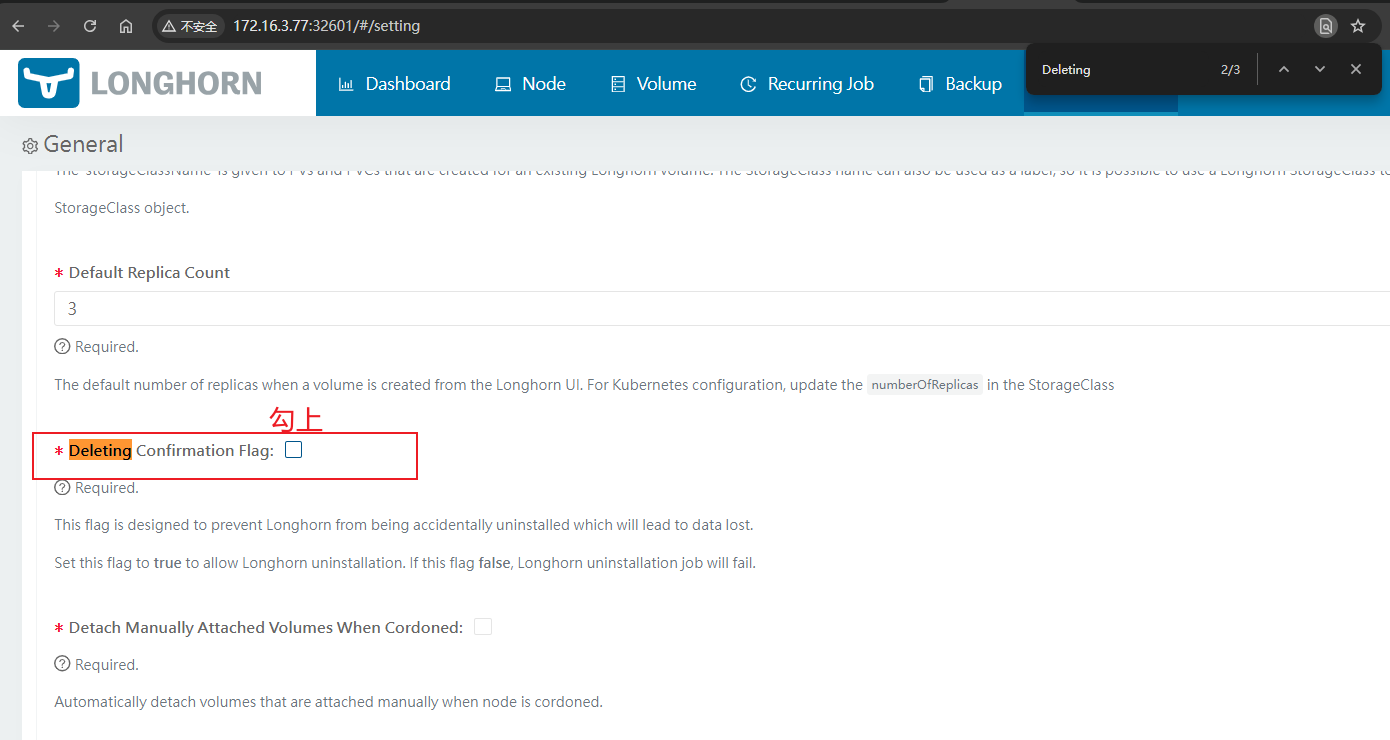Jump to next find result
Image resolution: width=1390 pixels, height=740 pixels.
click(x=1320, y=69)
